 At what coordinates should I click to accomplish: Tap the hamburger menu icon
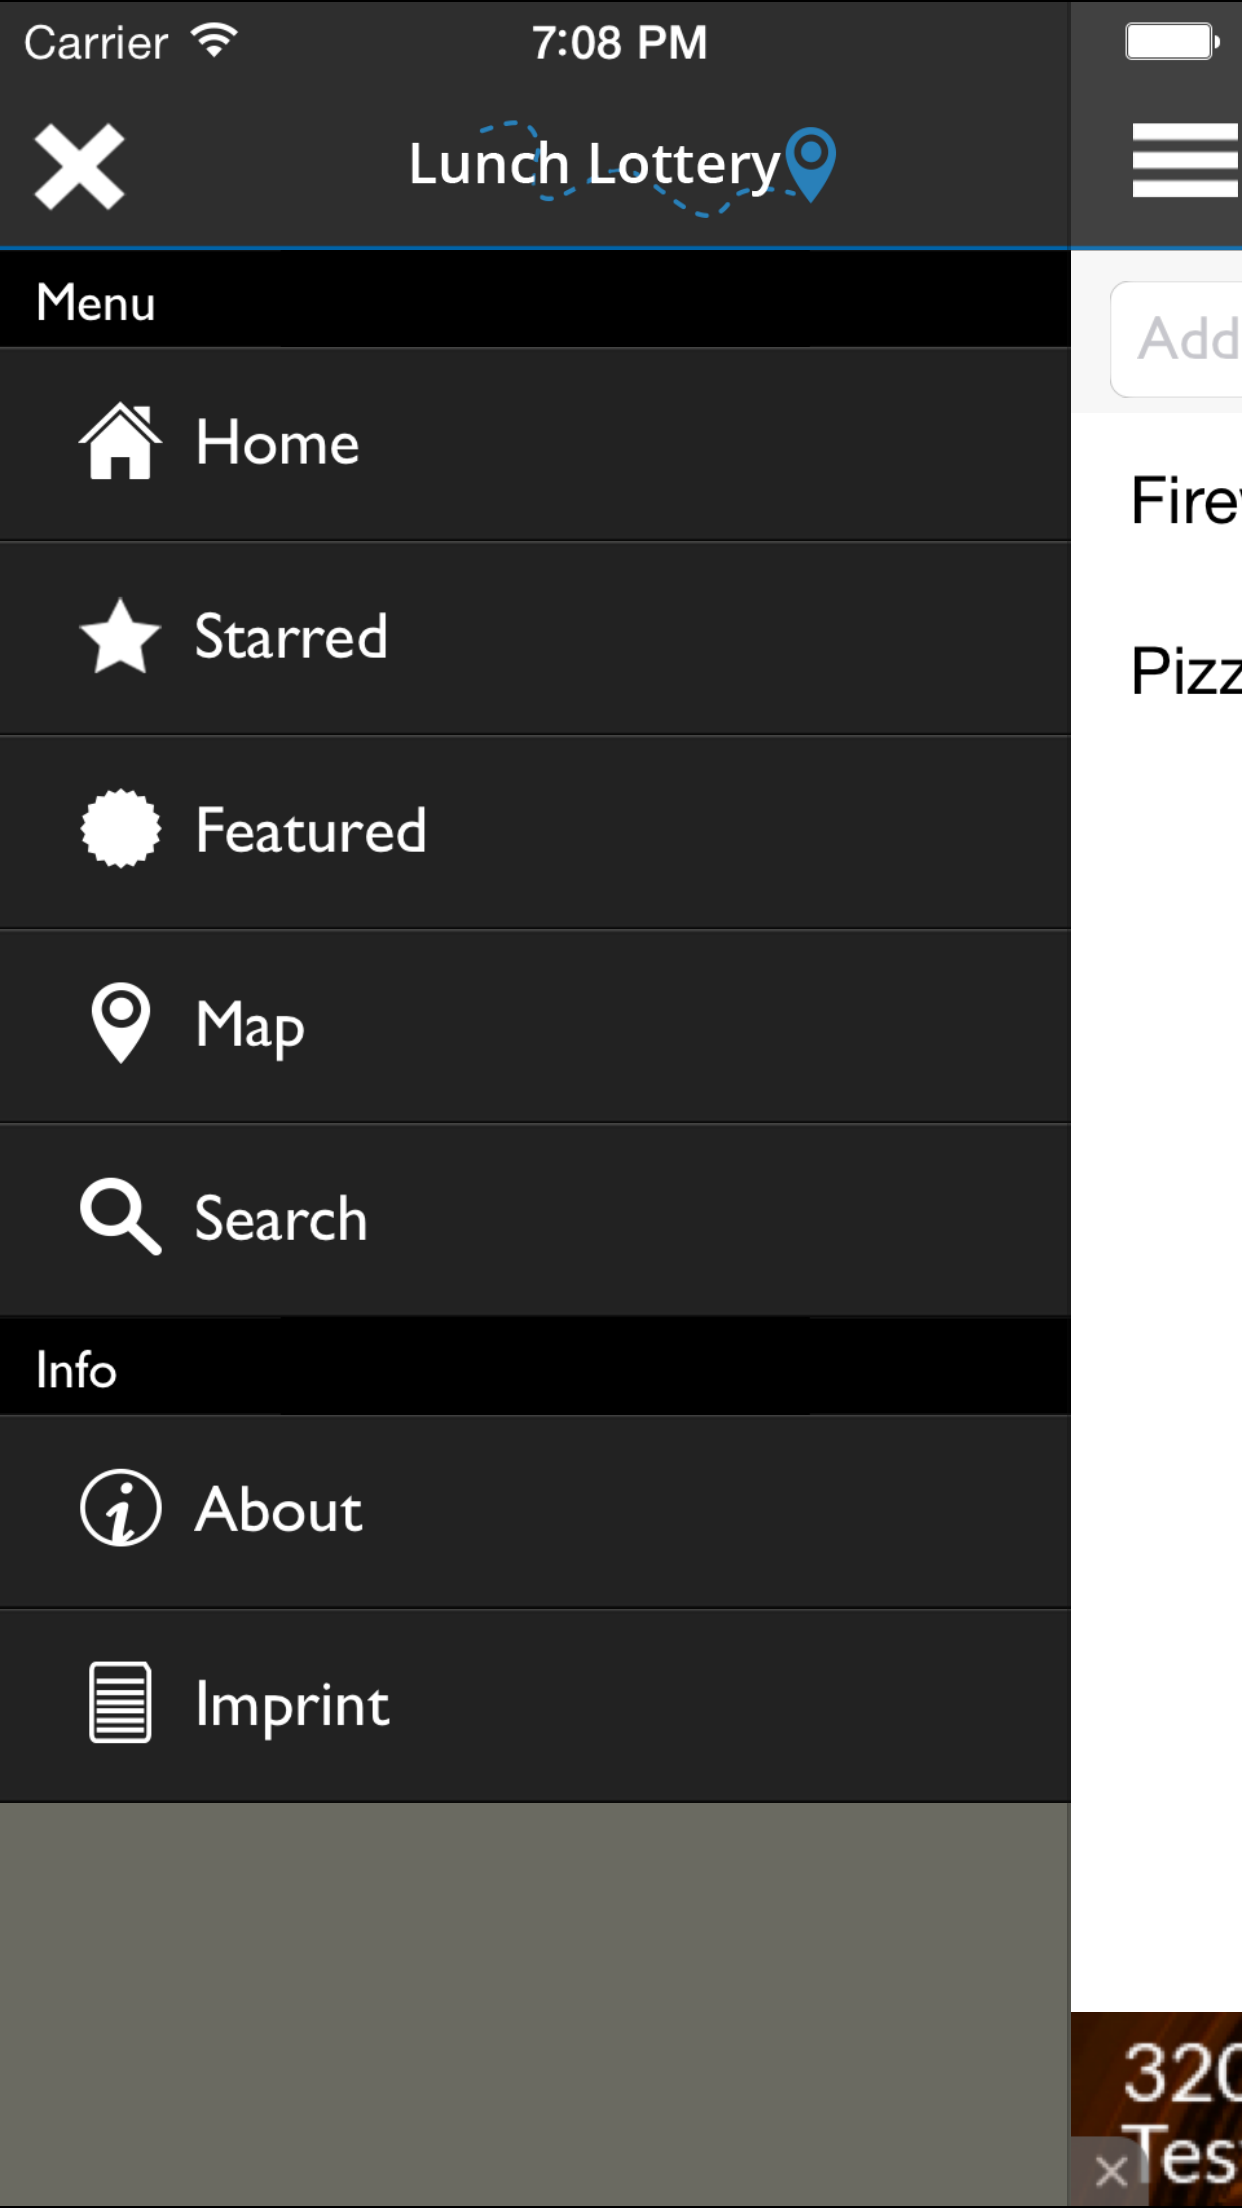1186,160
